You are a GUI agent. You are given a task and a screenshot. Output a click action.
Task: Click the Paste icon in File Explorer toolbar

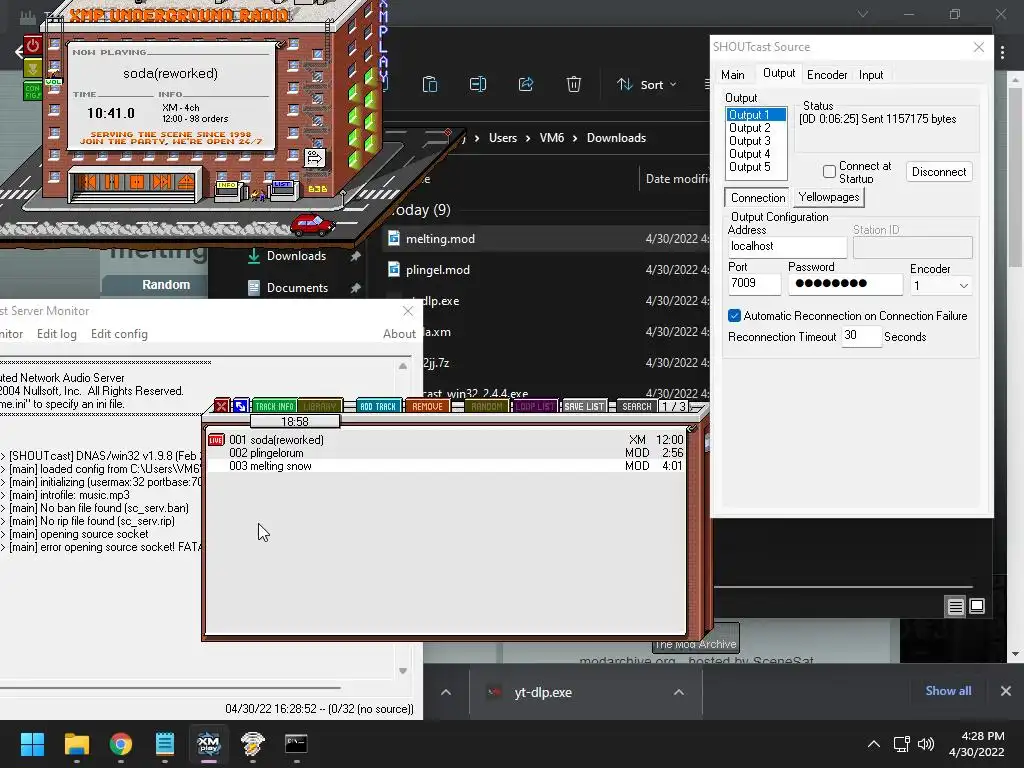click(430, 84)
